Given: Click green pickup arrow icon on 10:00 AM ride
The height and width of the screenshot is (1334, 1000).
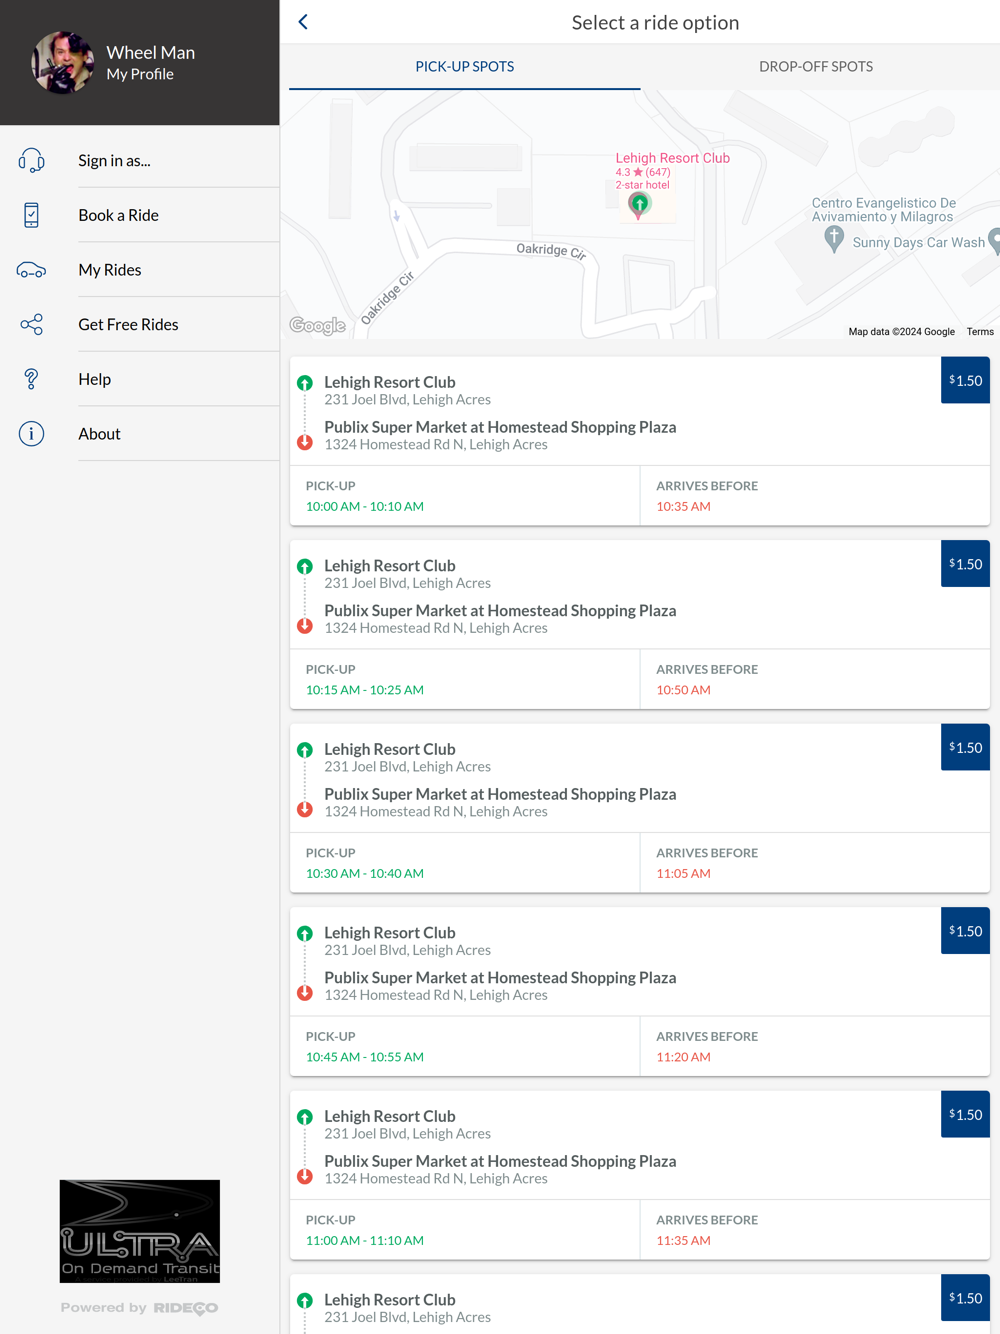Looking at the screenshot, I should (x=305, y=383).
